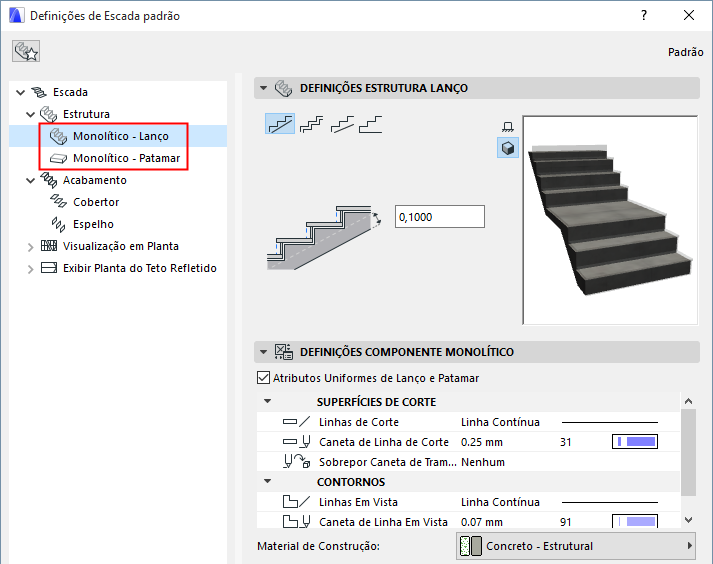Collapse the Contornos group
Screen dimensions: 713x564
[268, 481]
